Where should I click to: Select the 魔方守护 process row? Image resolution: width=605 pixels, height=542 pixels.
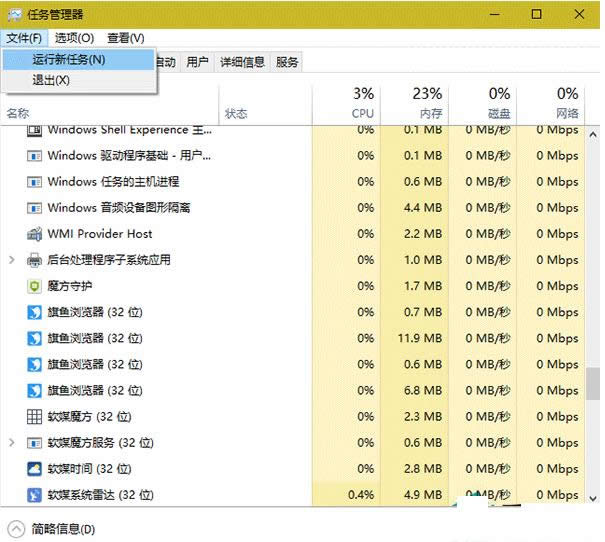[x=293, y=286]
